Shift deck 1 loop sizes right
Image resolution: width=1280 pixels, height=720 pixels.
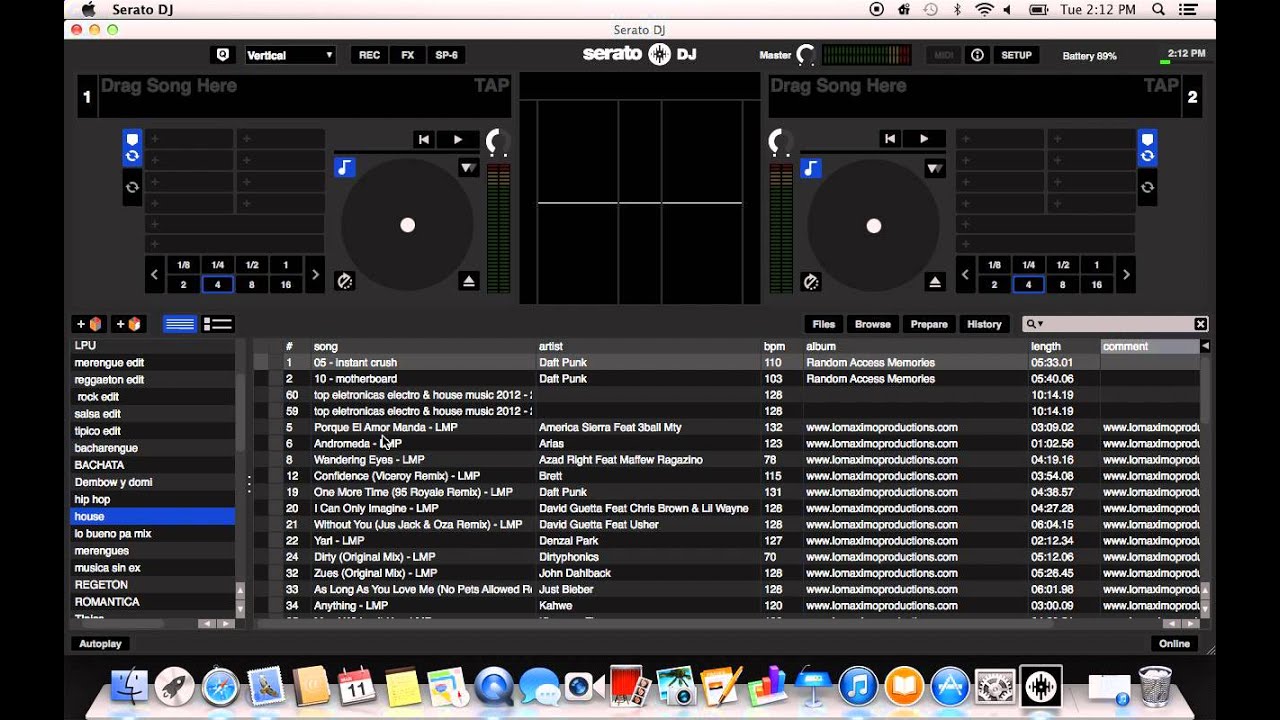[x=315, y=275]
